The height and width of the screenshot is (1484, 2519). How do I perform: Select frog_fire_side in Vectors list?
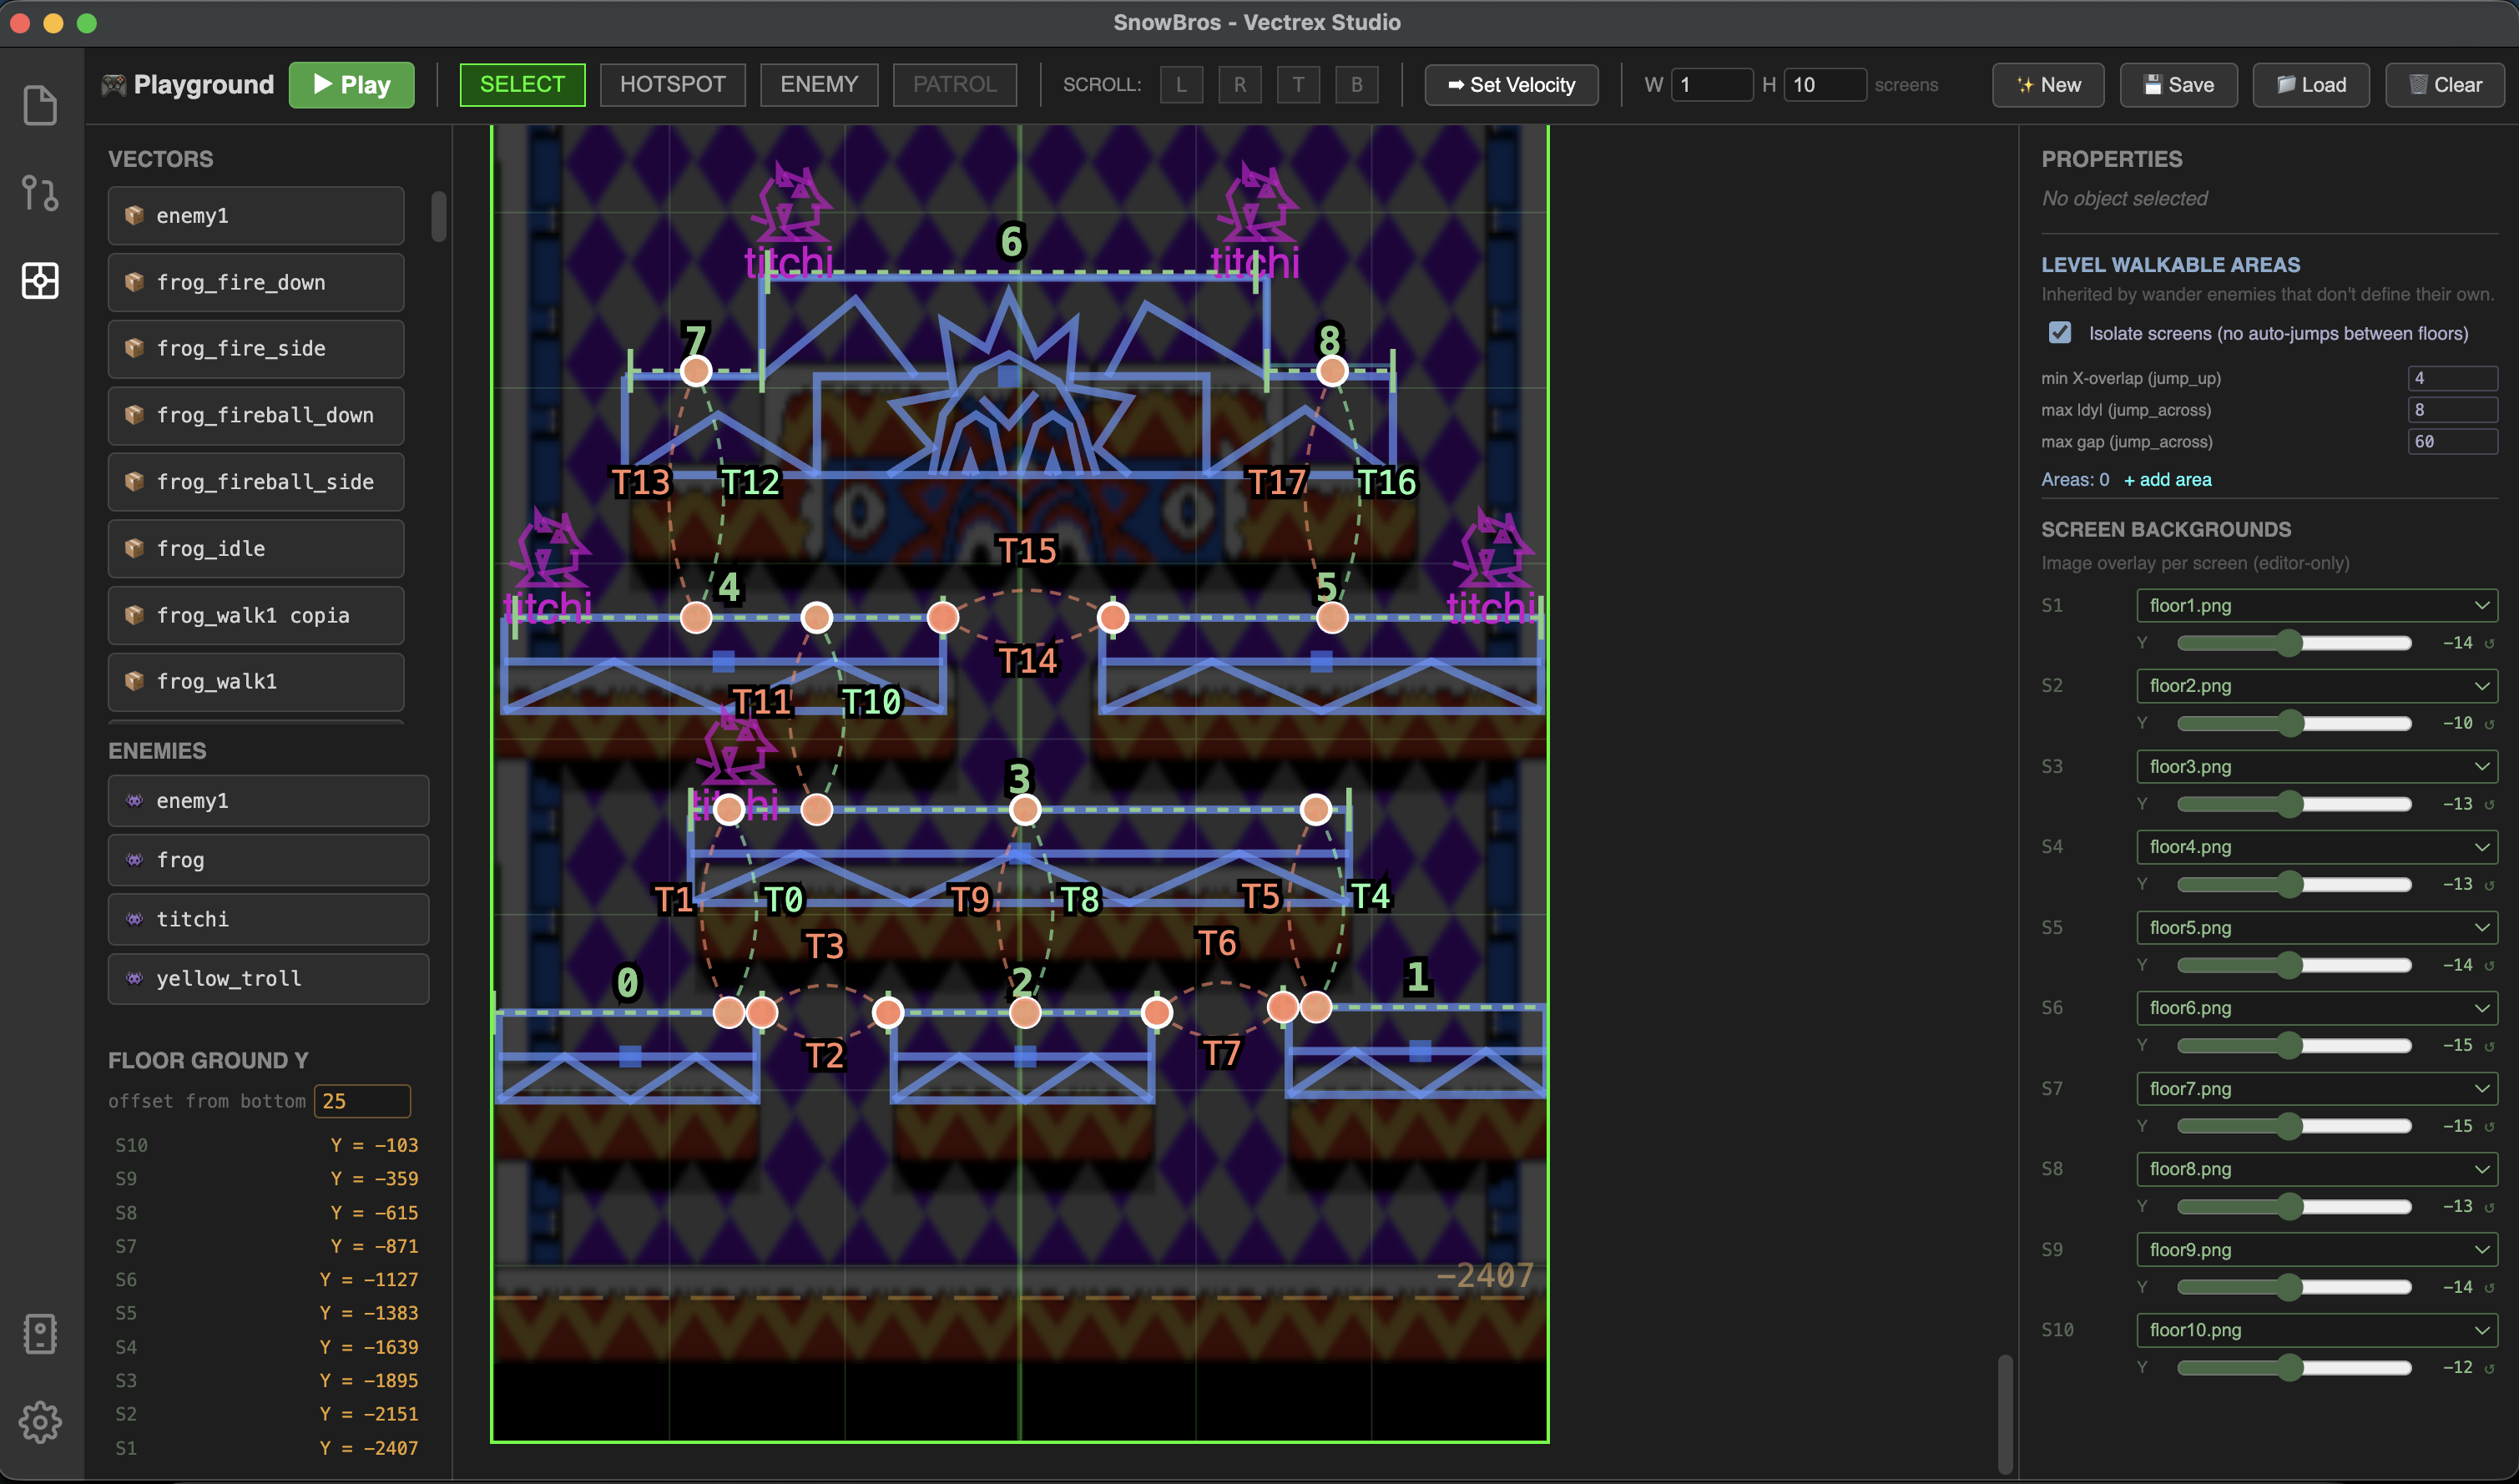click(256, 348)
